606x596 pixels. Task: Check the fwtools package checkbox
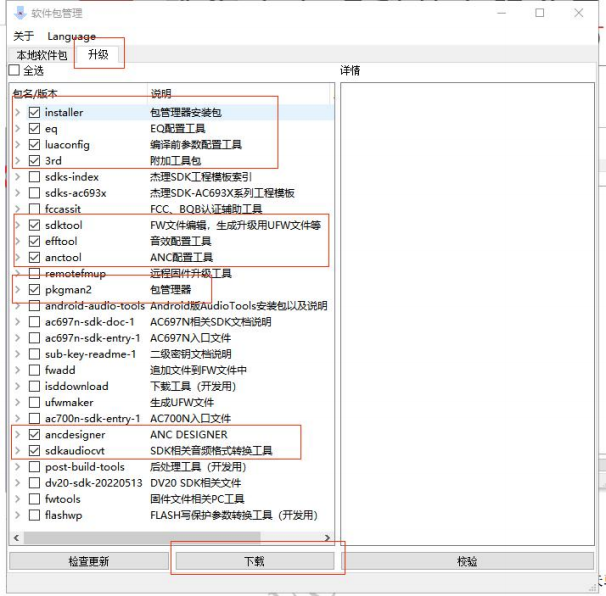point(34,499)
